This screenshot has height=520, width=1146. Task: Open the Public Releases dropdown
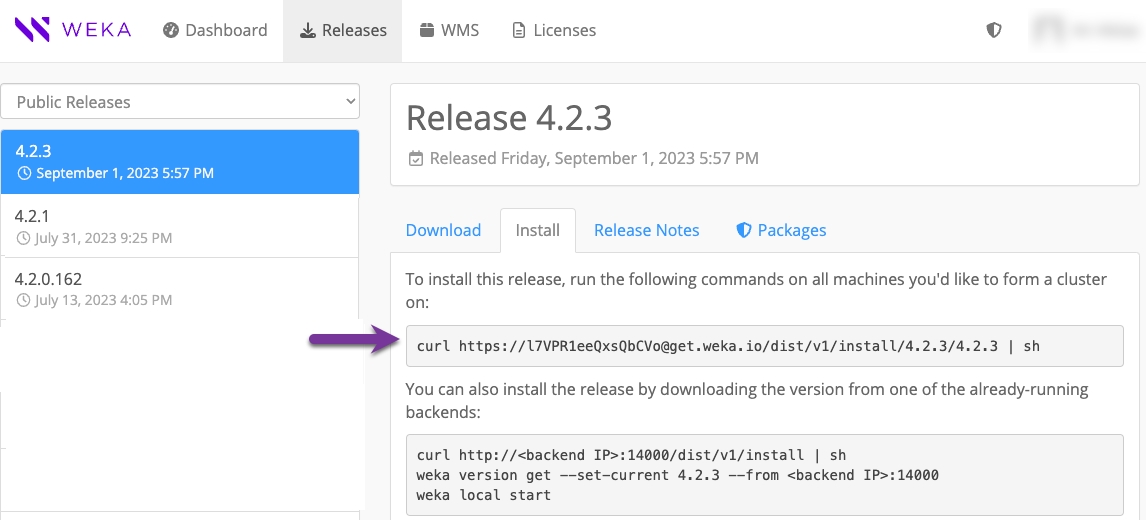[180, 102]
